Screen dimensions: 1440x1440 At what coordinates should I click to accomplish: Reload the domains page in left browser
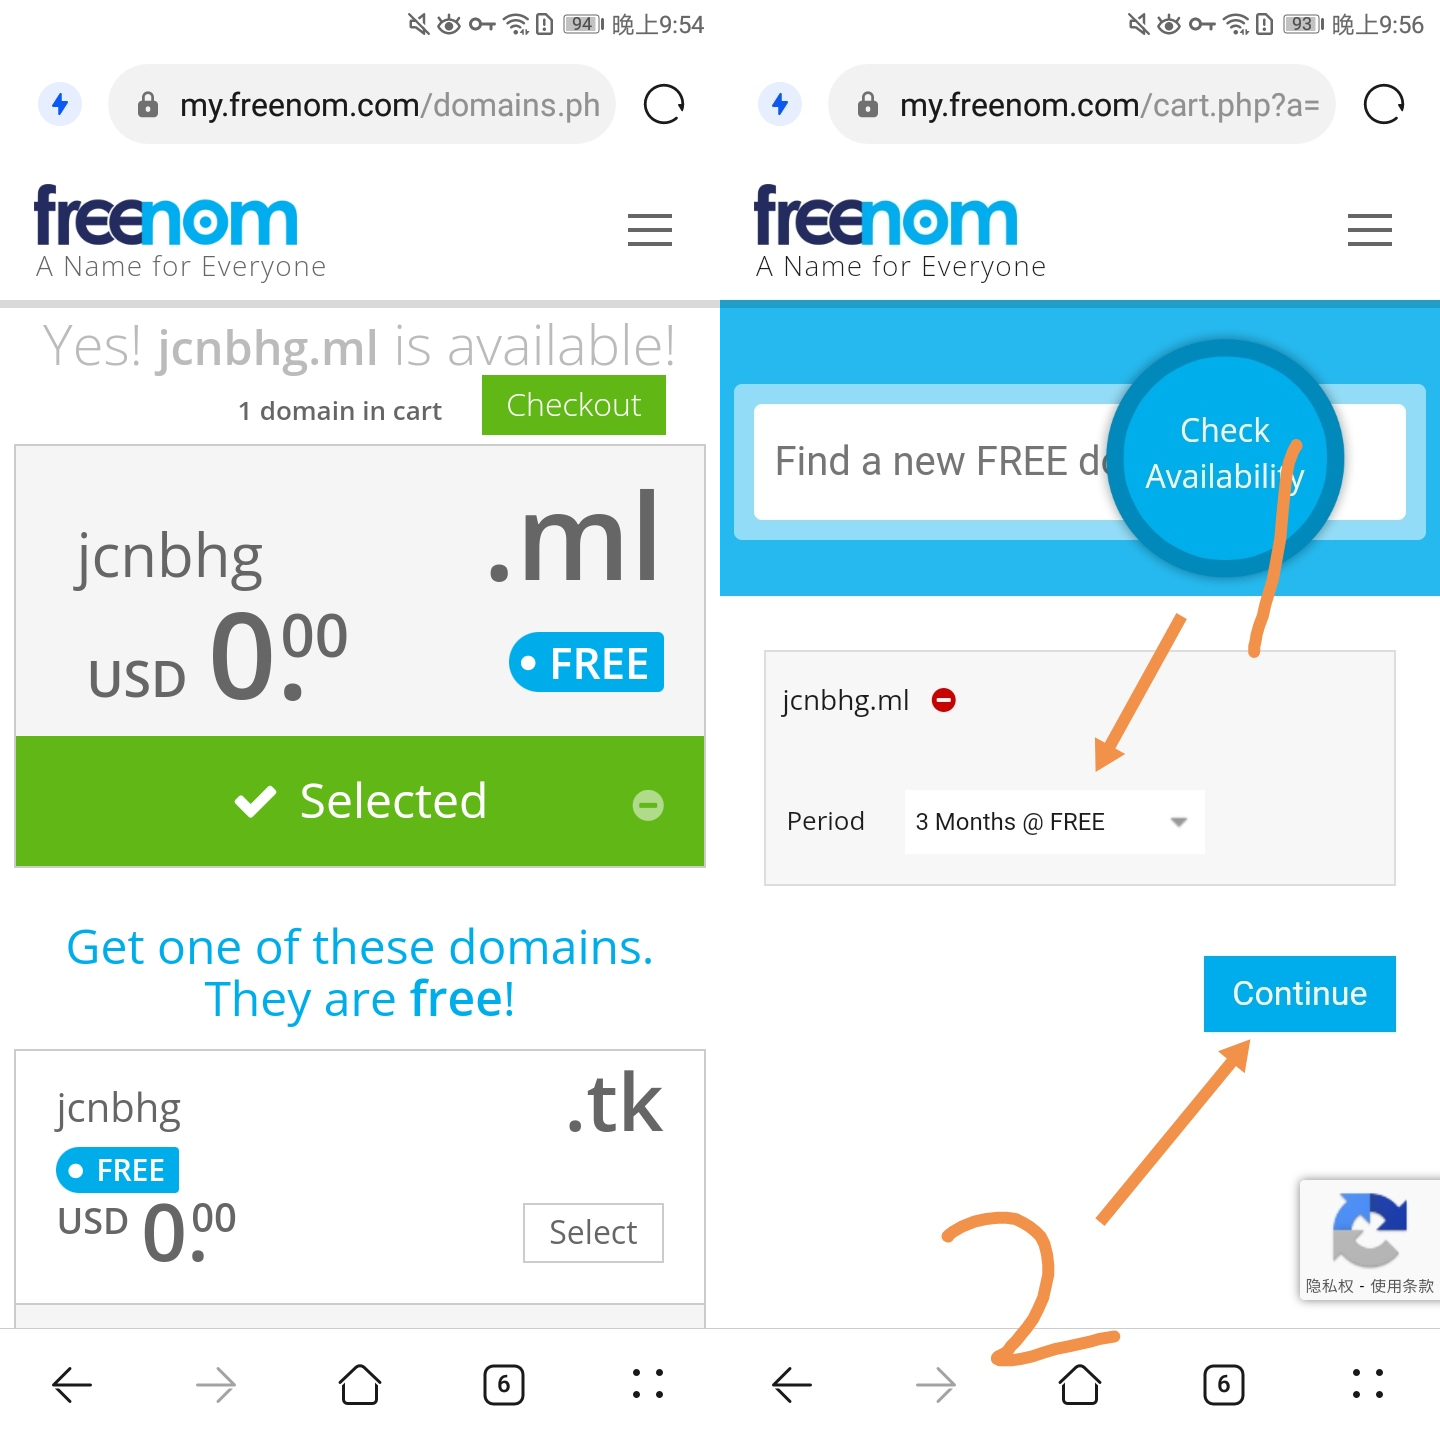(x=664, y=104)
